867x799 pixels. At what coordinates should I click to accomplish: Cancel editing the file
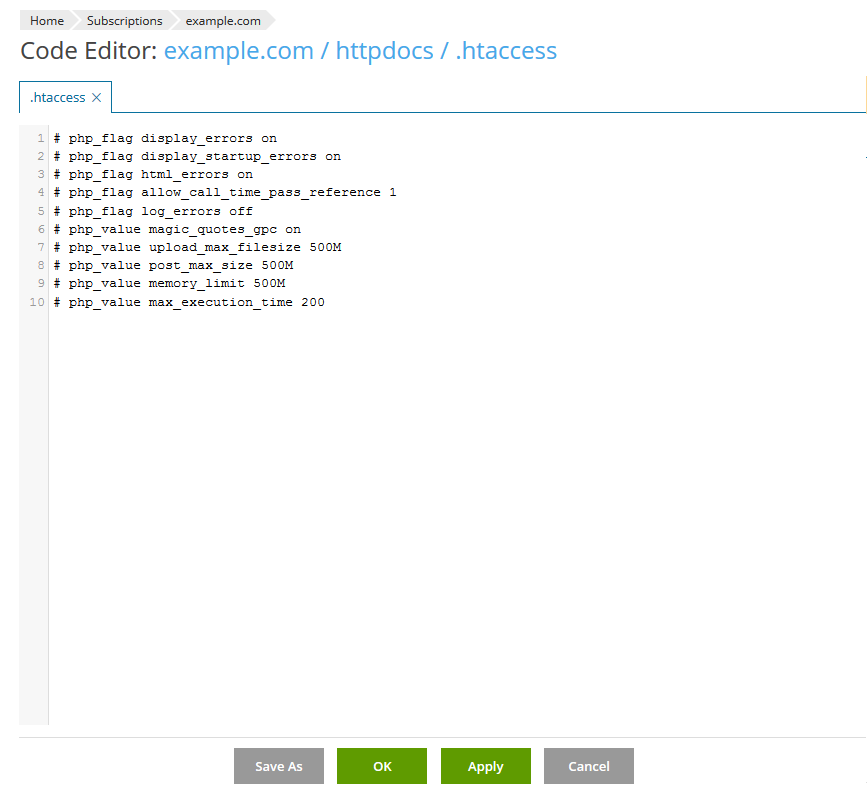click(x=588, y=766)
